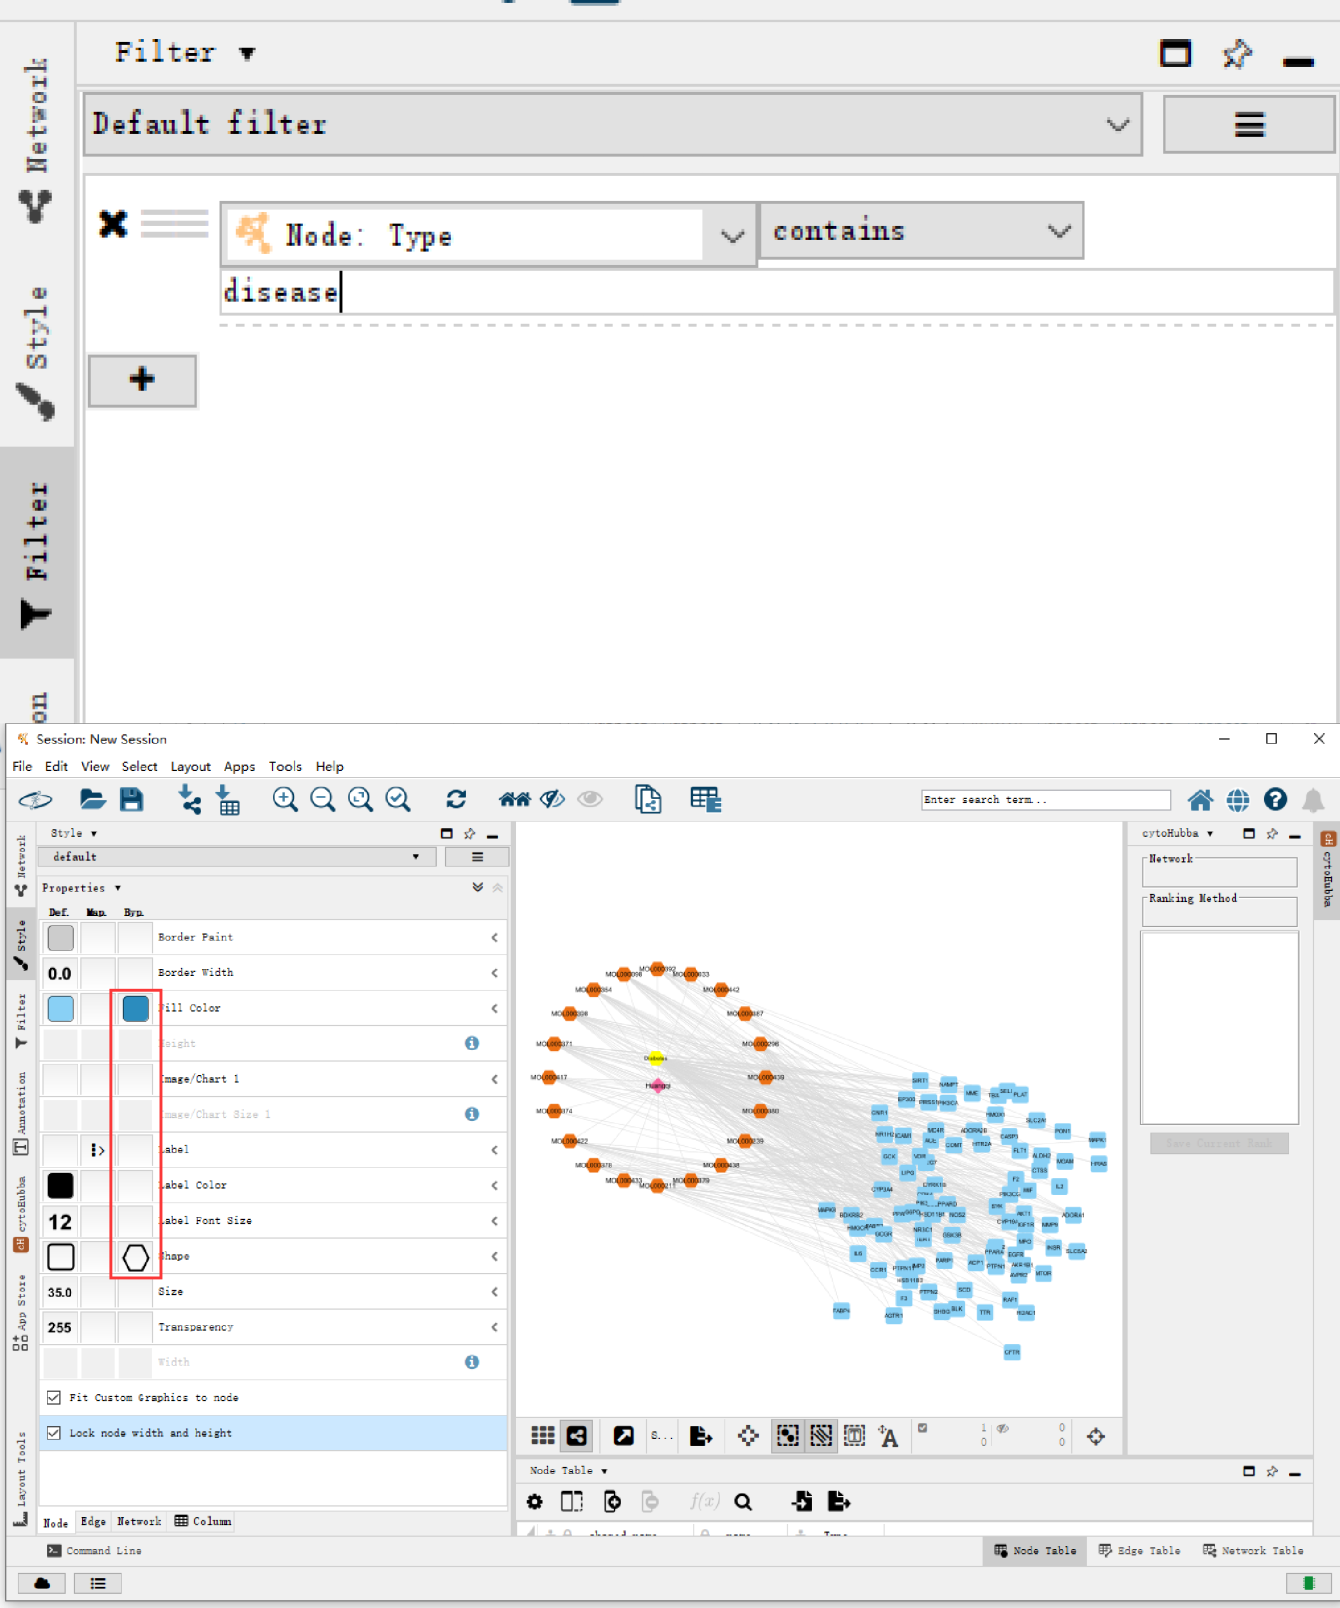Show notifications bell icon
The height and width of the screenshot is (1608, 1340).
[x=1313, y=800]
